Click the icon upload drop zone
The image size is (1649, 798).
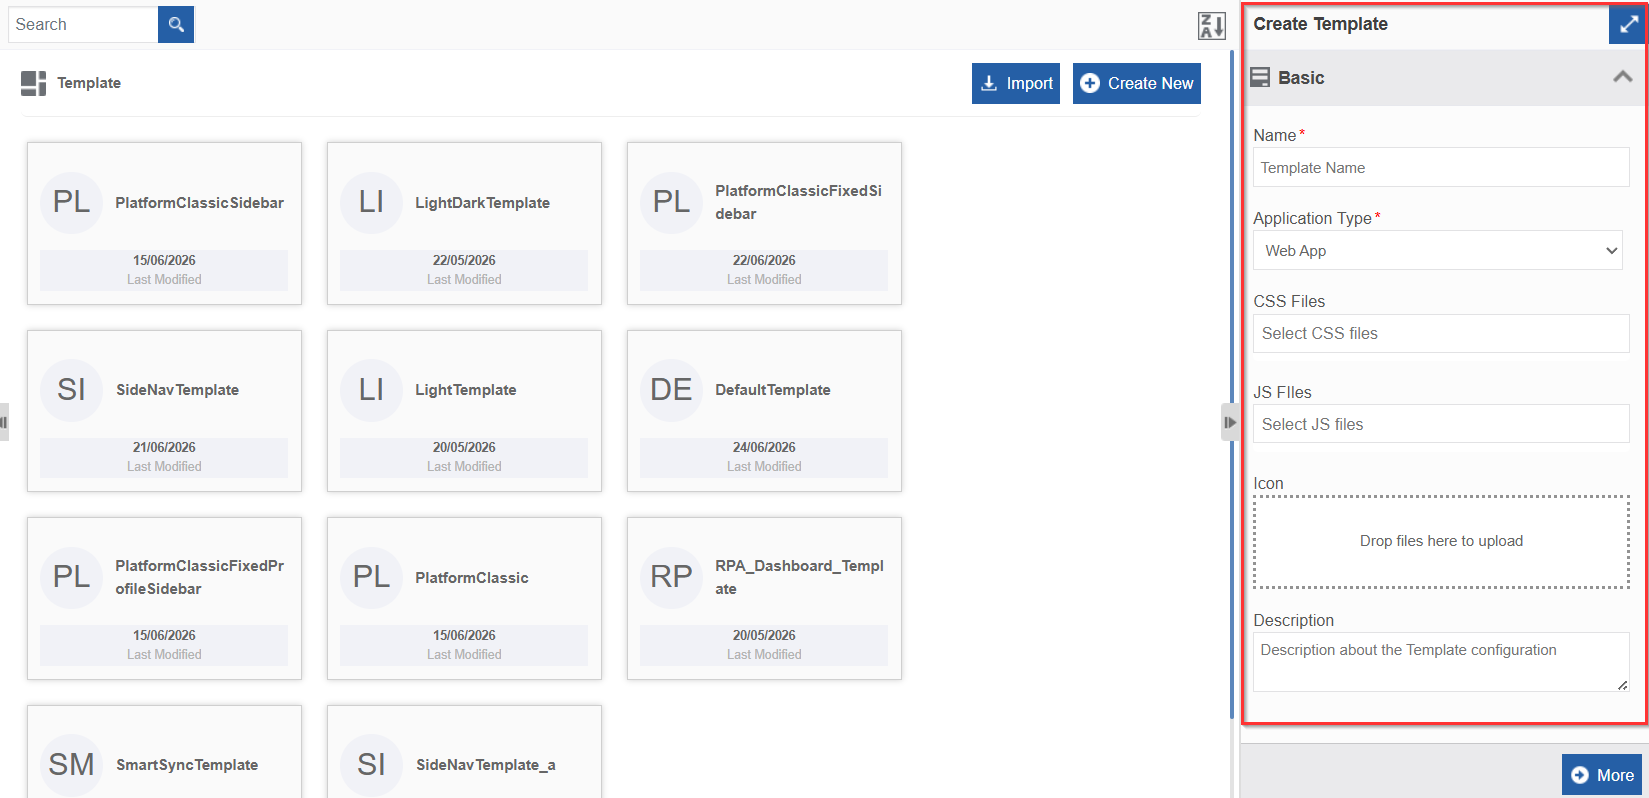point(1441,541)
